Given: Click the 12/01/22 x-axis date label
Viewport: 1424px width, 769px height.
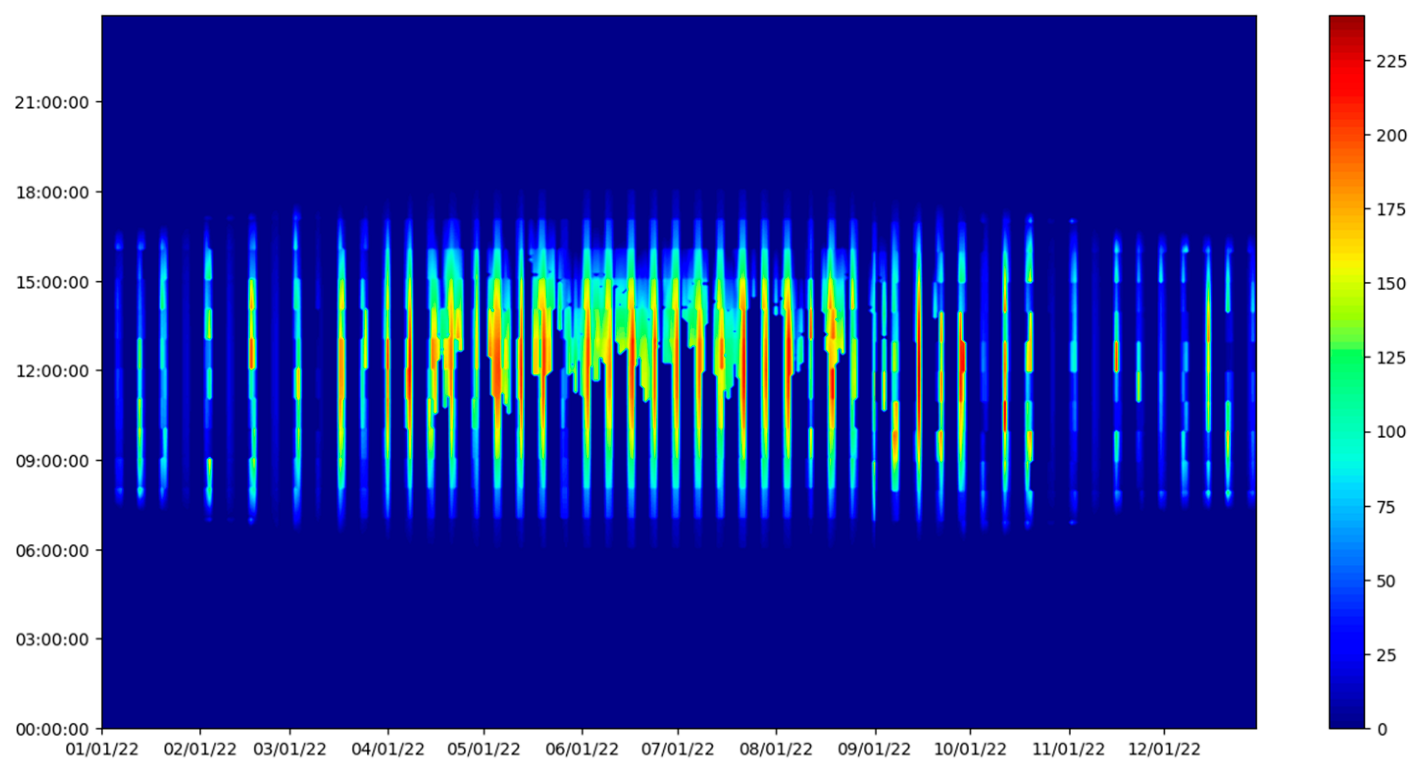Looking at the screenshot, I should coord(1164,749).
